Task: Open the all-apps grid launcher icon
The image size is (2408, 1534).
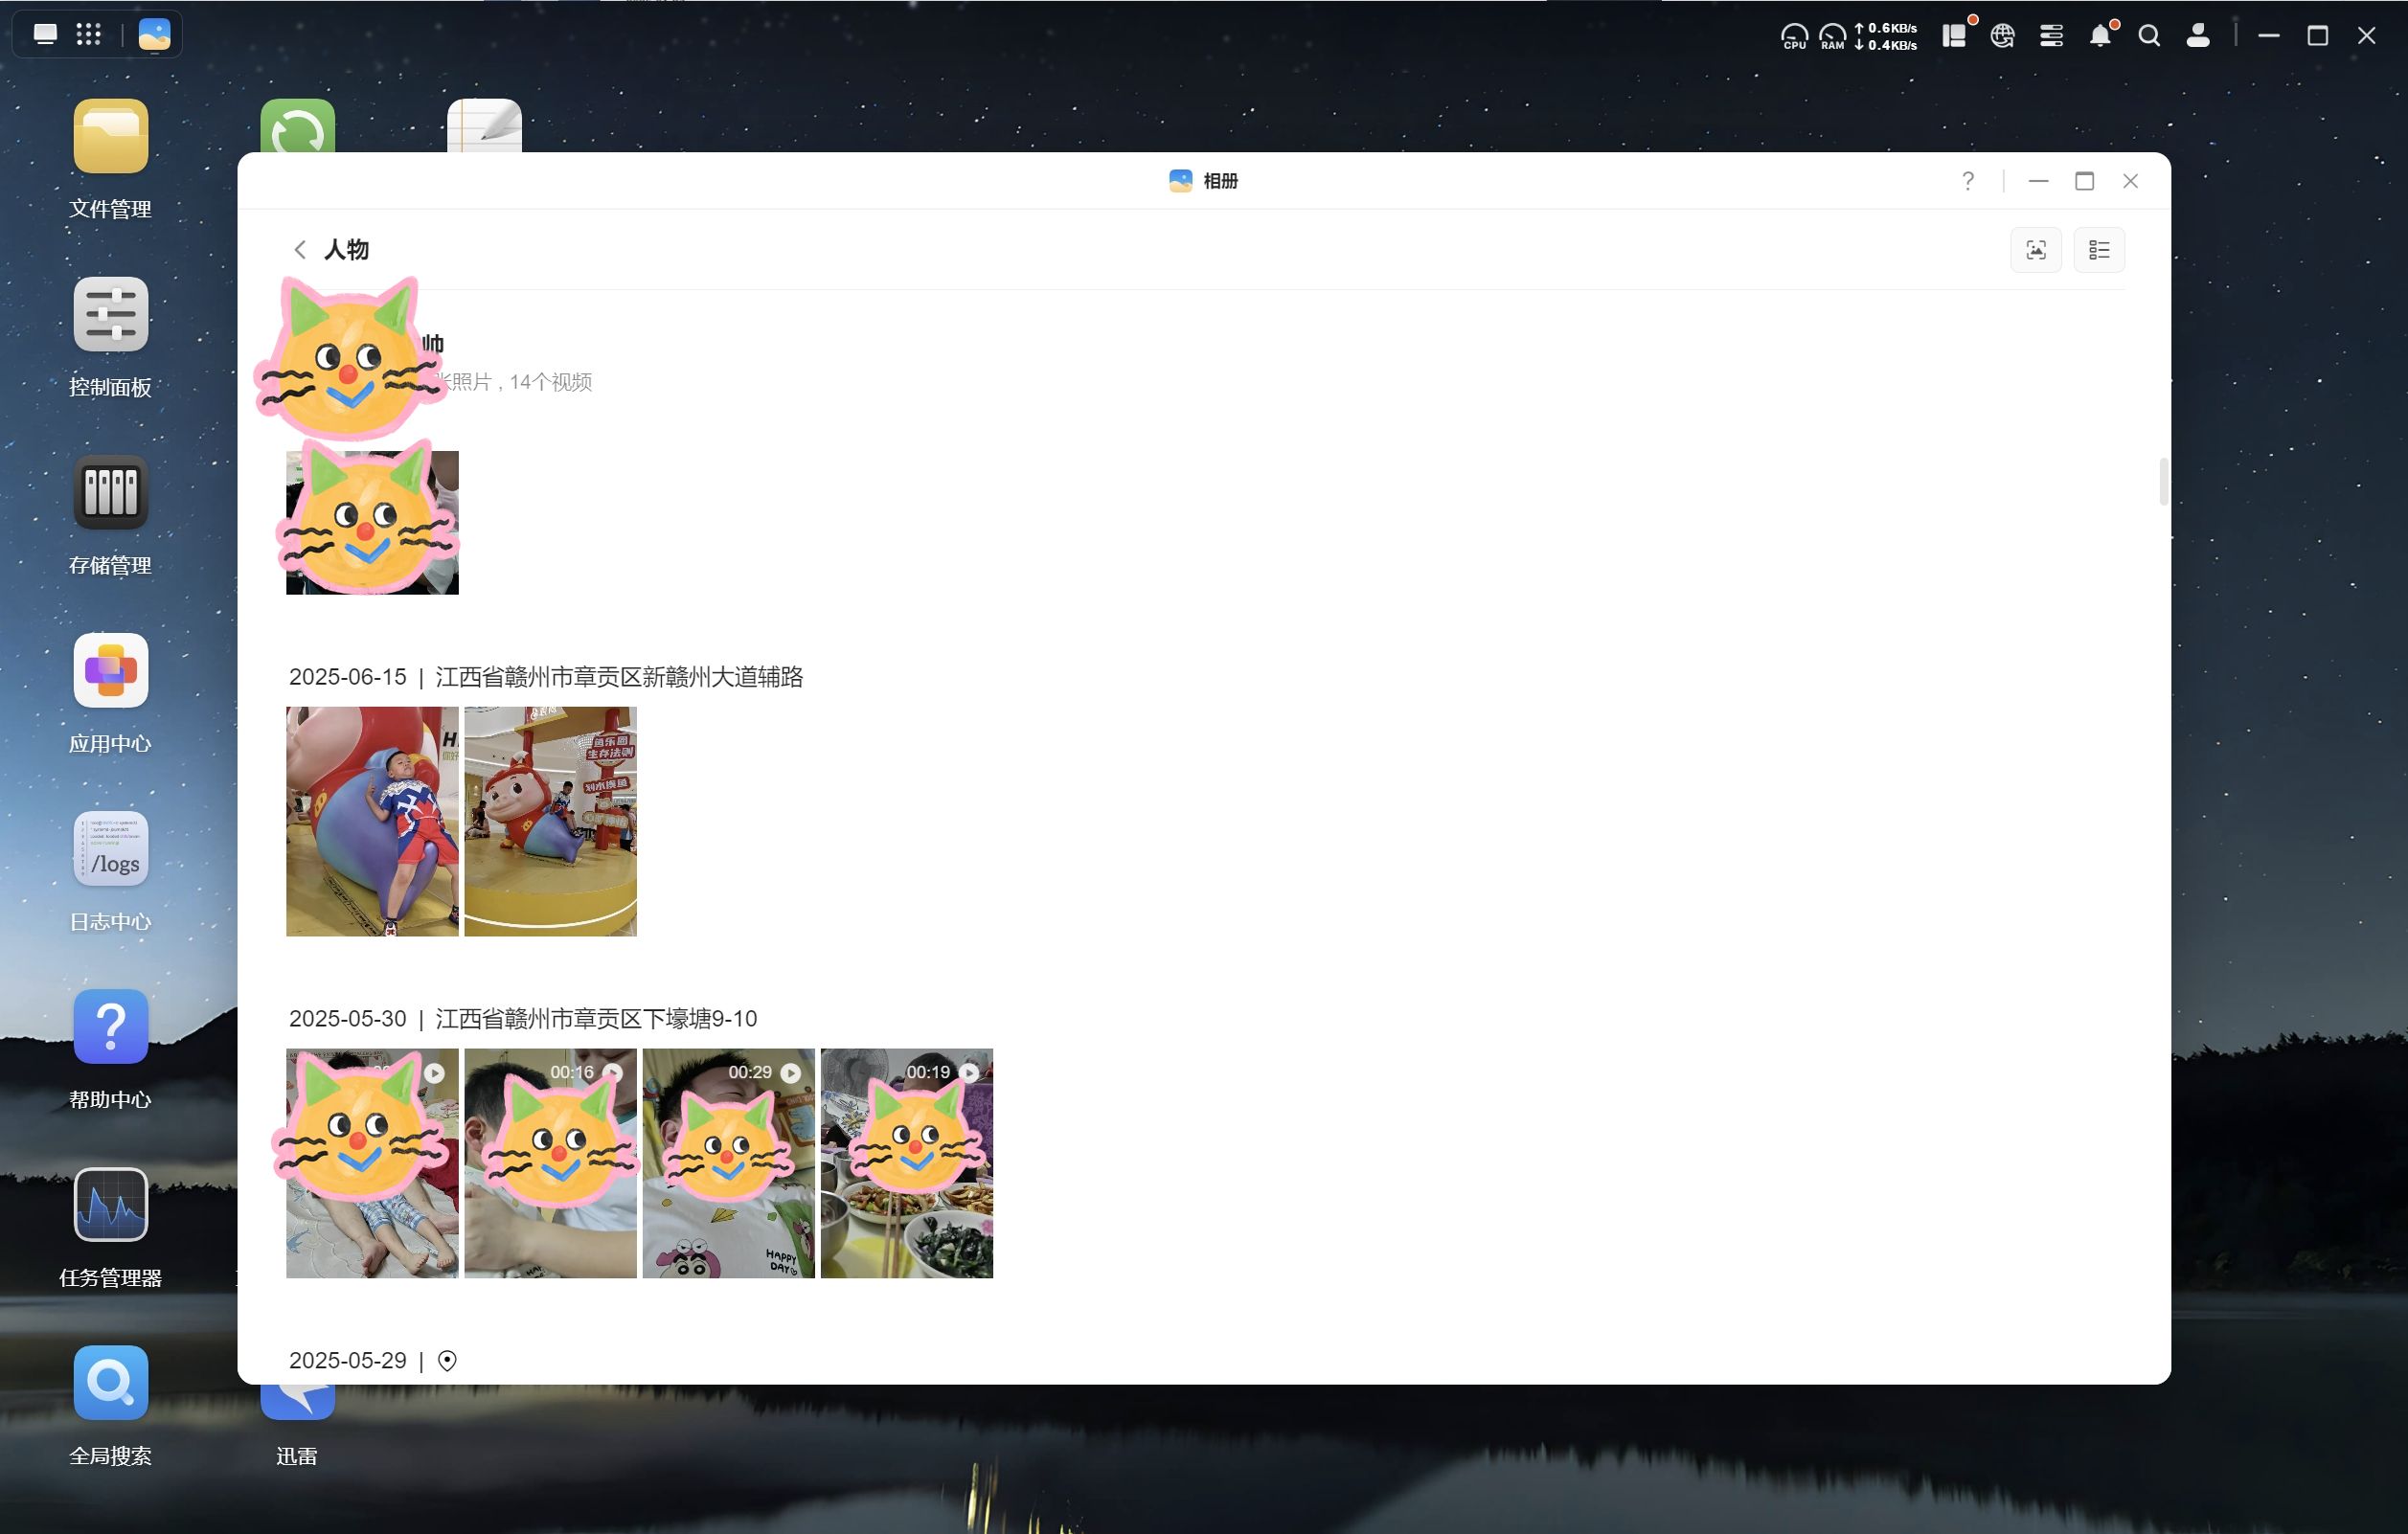Action: point(89,35)
